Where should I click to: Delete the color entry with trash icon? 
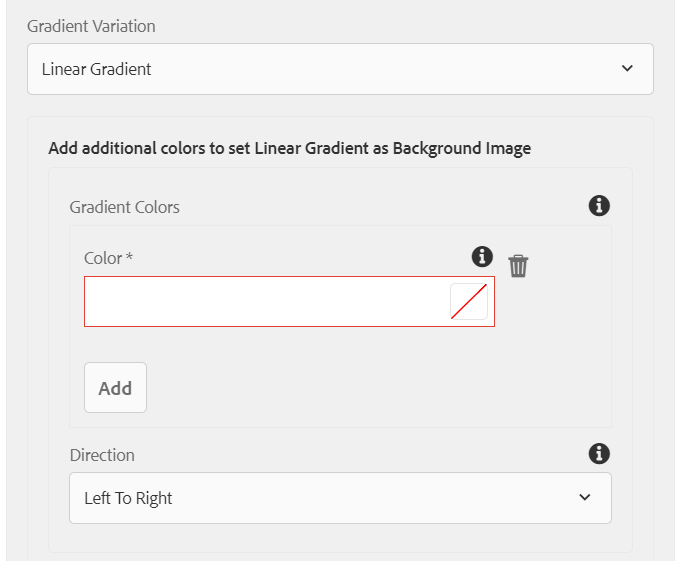[518, 266]
